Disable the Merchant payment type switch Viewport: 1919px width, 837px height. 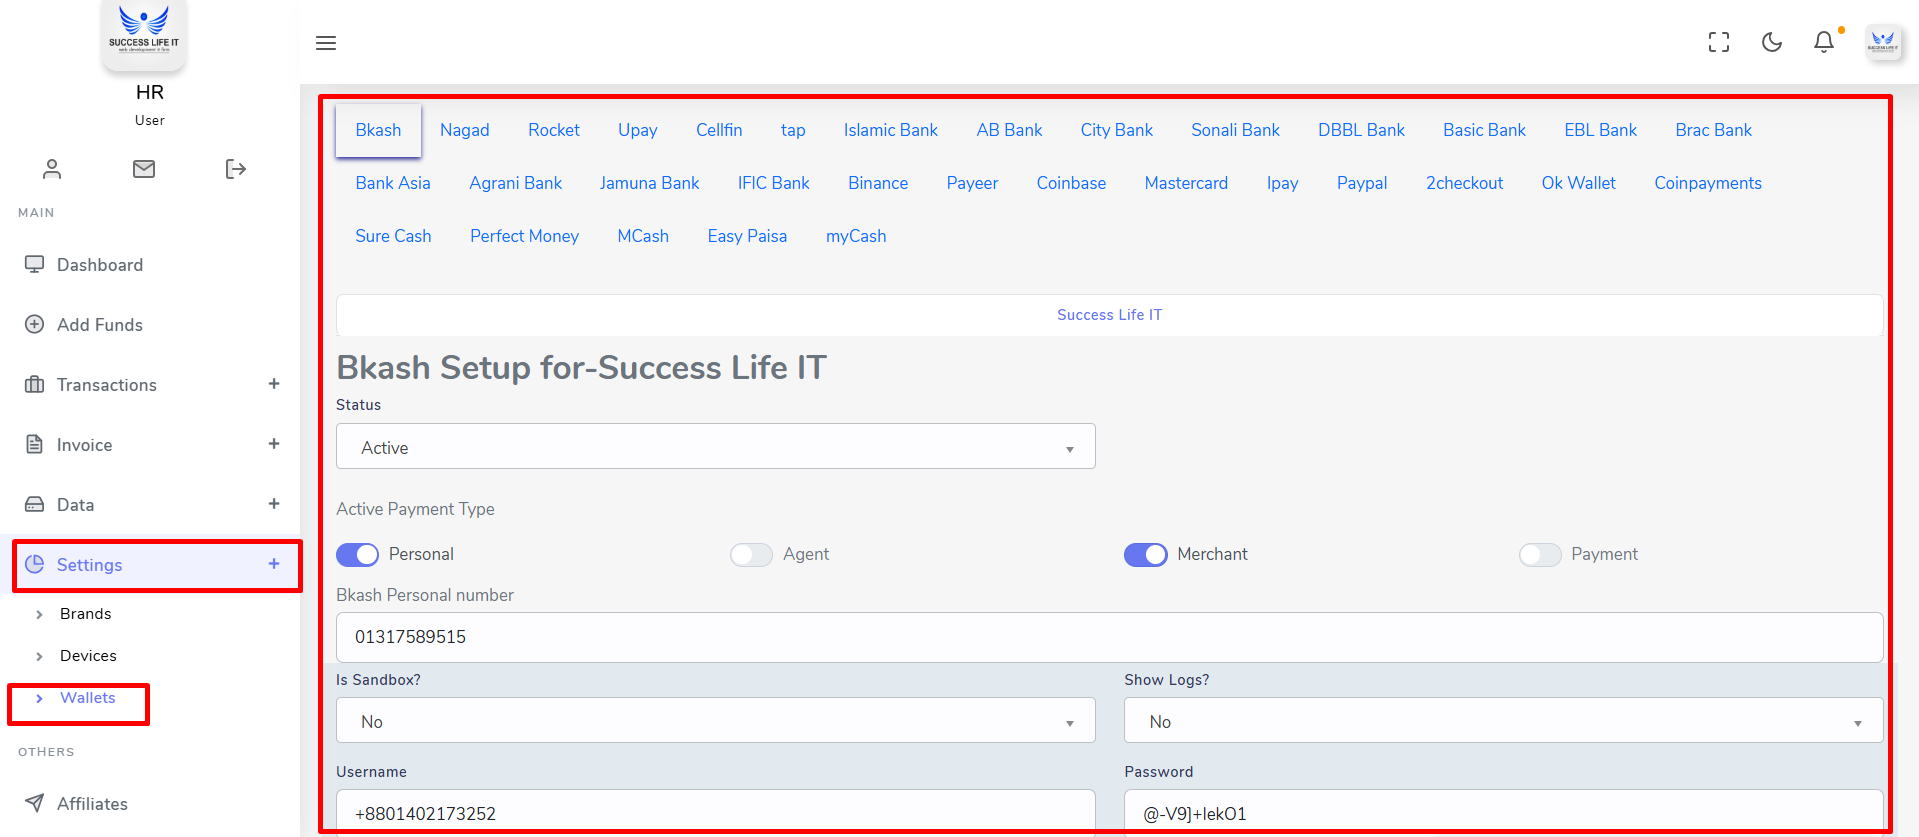click(x=1146, y=554)
